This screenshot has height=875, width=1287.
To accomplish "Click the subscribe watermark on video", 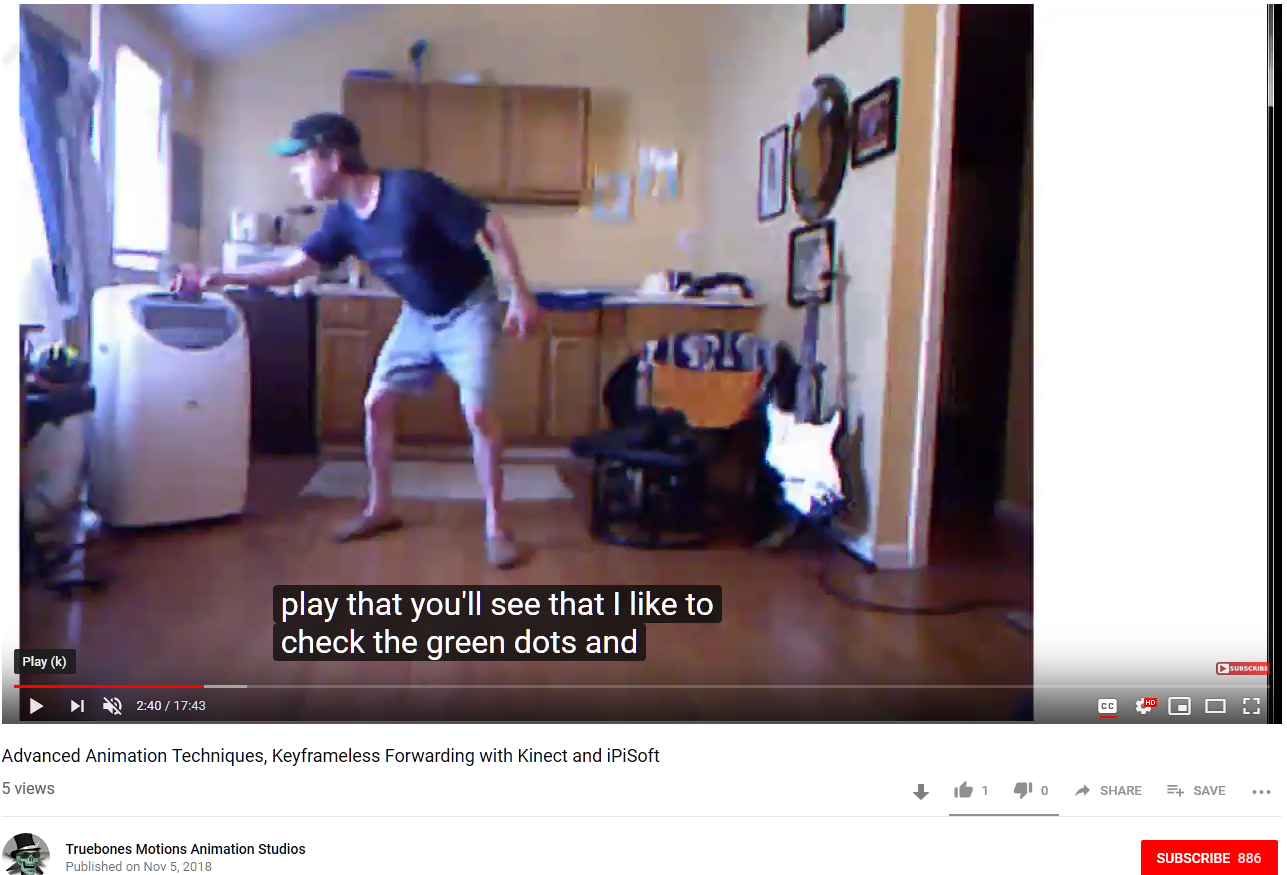I will click(1242, 668).
